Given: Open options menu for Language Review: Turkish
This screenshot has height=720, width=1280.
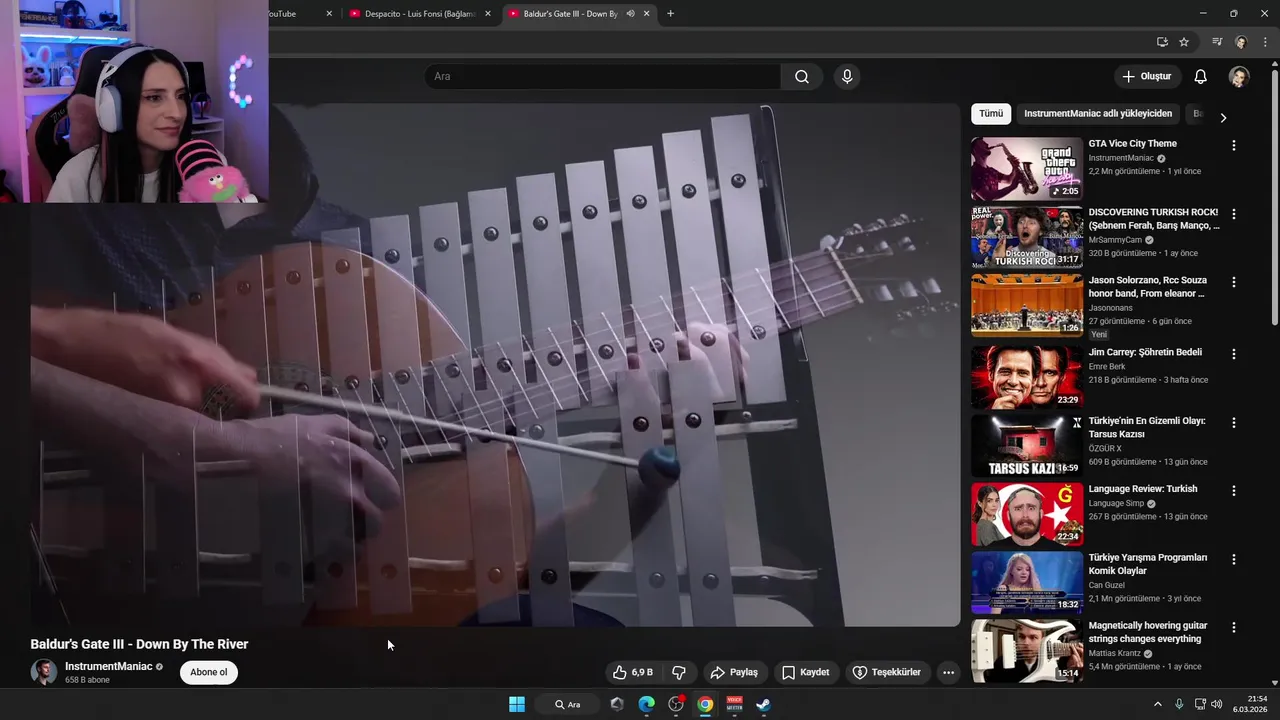Looking at the screenshot, I should pos(1233,491).
